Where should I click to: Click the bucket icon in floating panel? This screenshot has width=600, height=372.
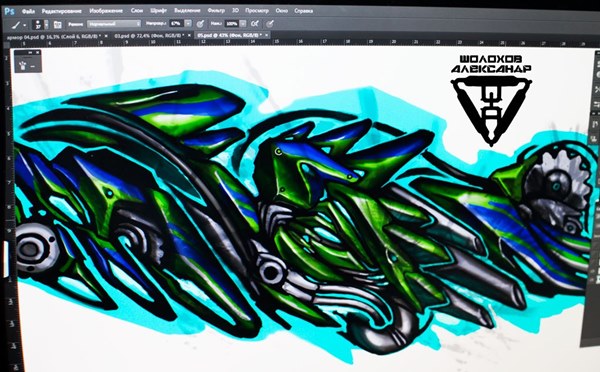(x=23, y=65)
